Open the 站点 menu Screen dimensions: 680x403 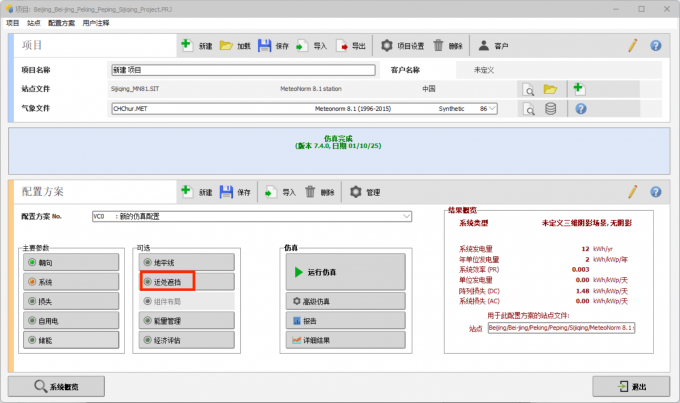click(34, 21)
